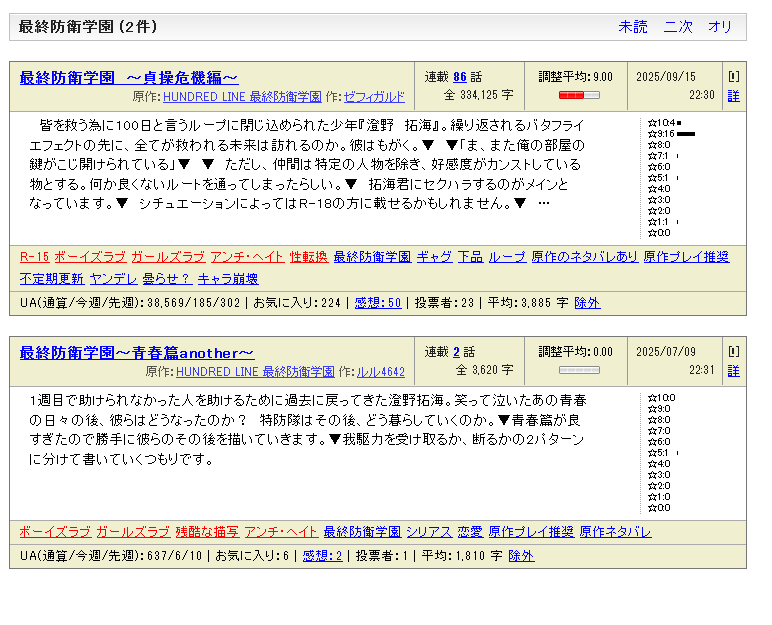Visit author ゼフィガルド's page
Screen dimensions: 772x625
point(374,97)
